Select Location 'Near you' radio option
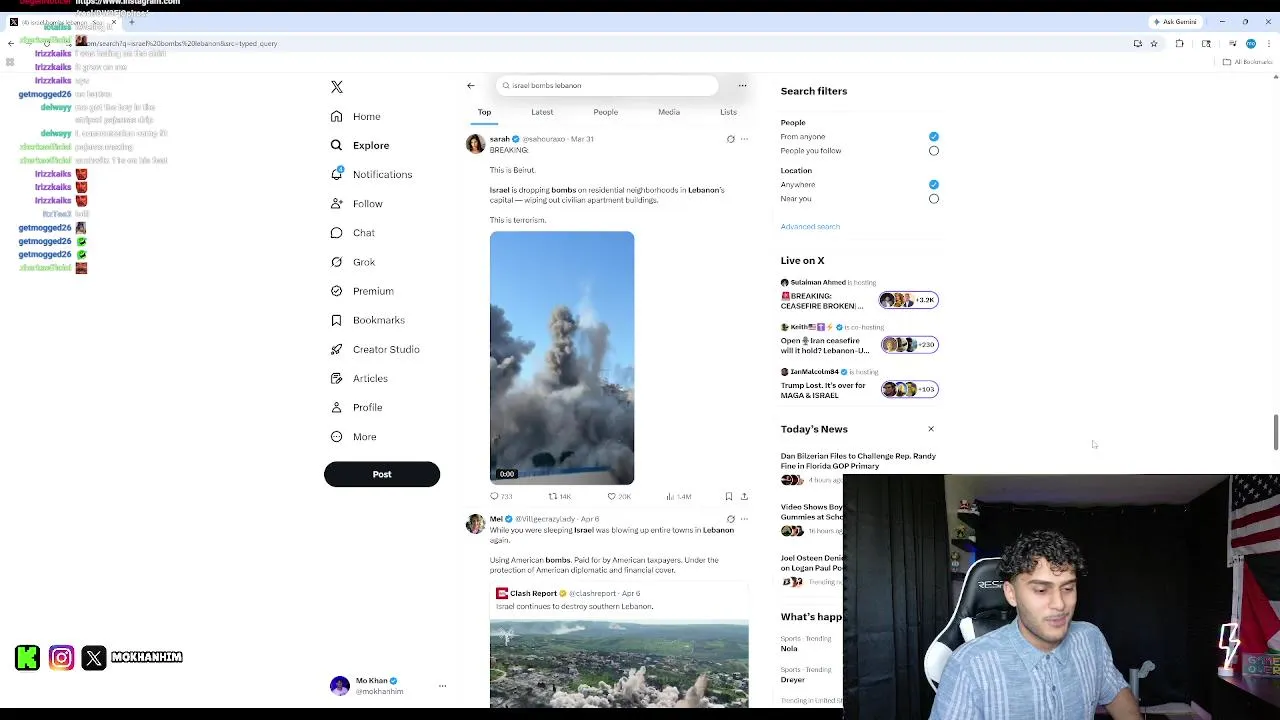The width and height of the screenshot is (1280, 720). click(933, 199)
